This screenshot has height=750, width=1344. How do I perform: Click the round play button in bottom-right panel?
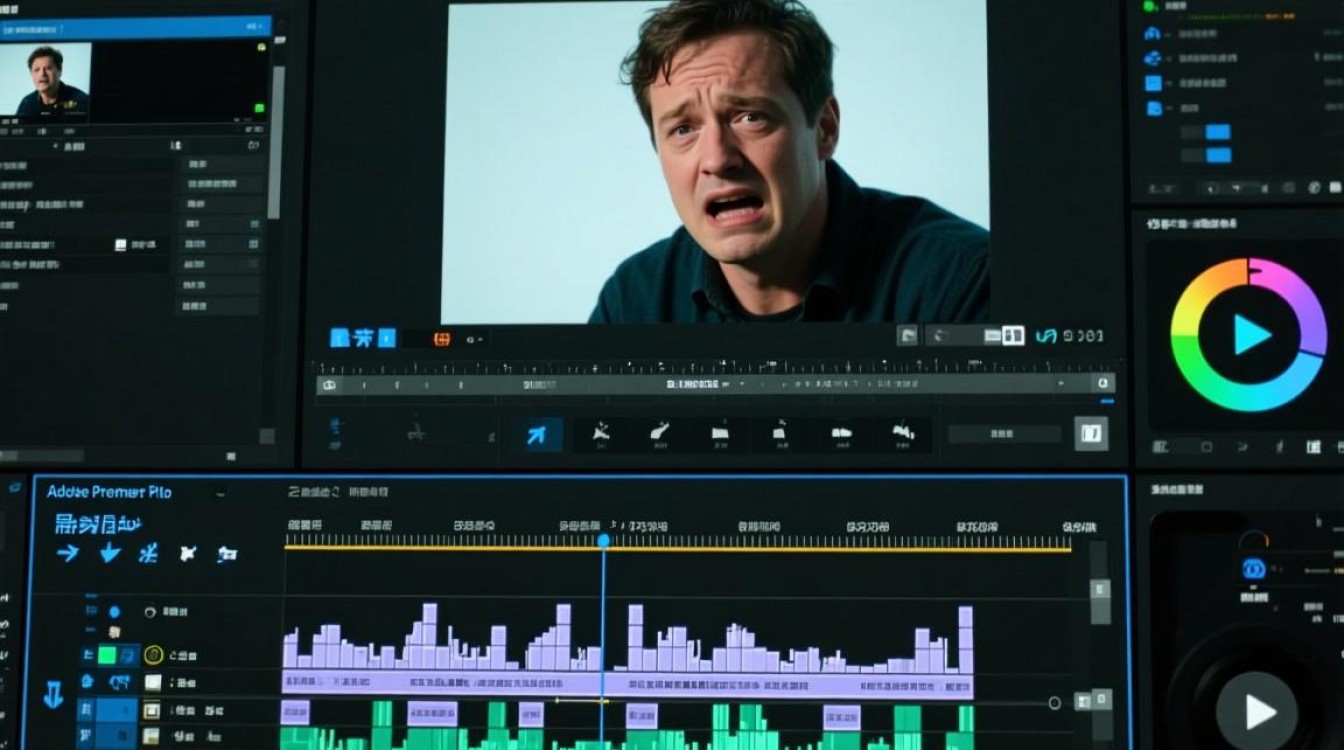pyautogui.click(x=1257, y=711)
